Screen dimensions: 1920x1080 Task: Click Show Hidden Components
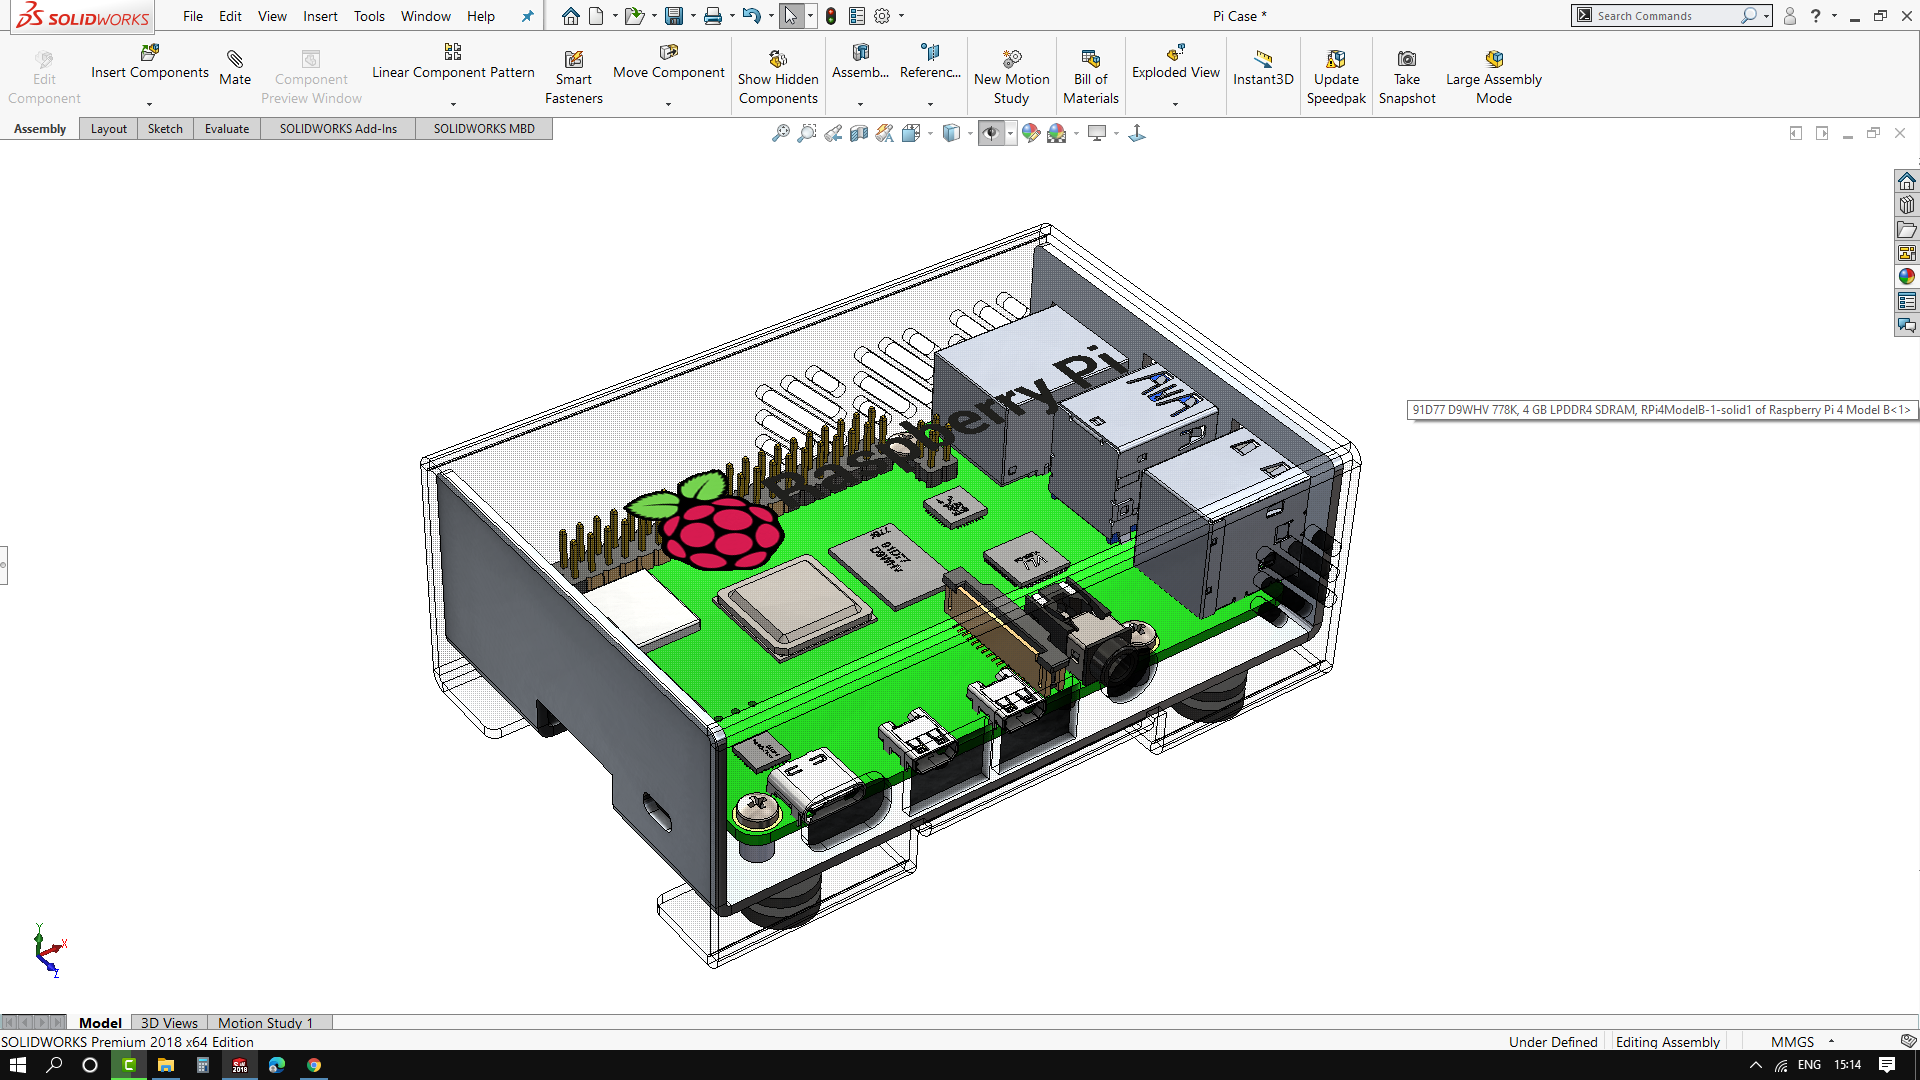point(778,77)
